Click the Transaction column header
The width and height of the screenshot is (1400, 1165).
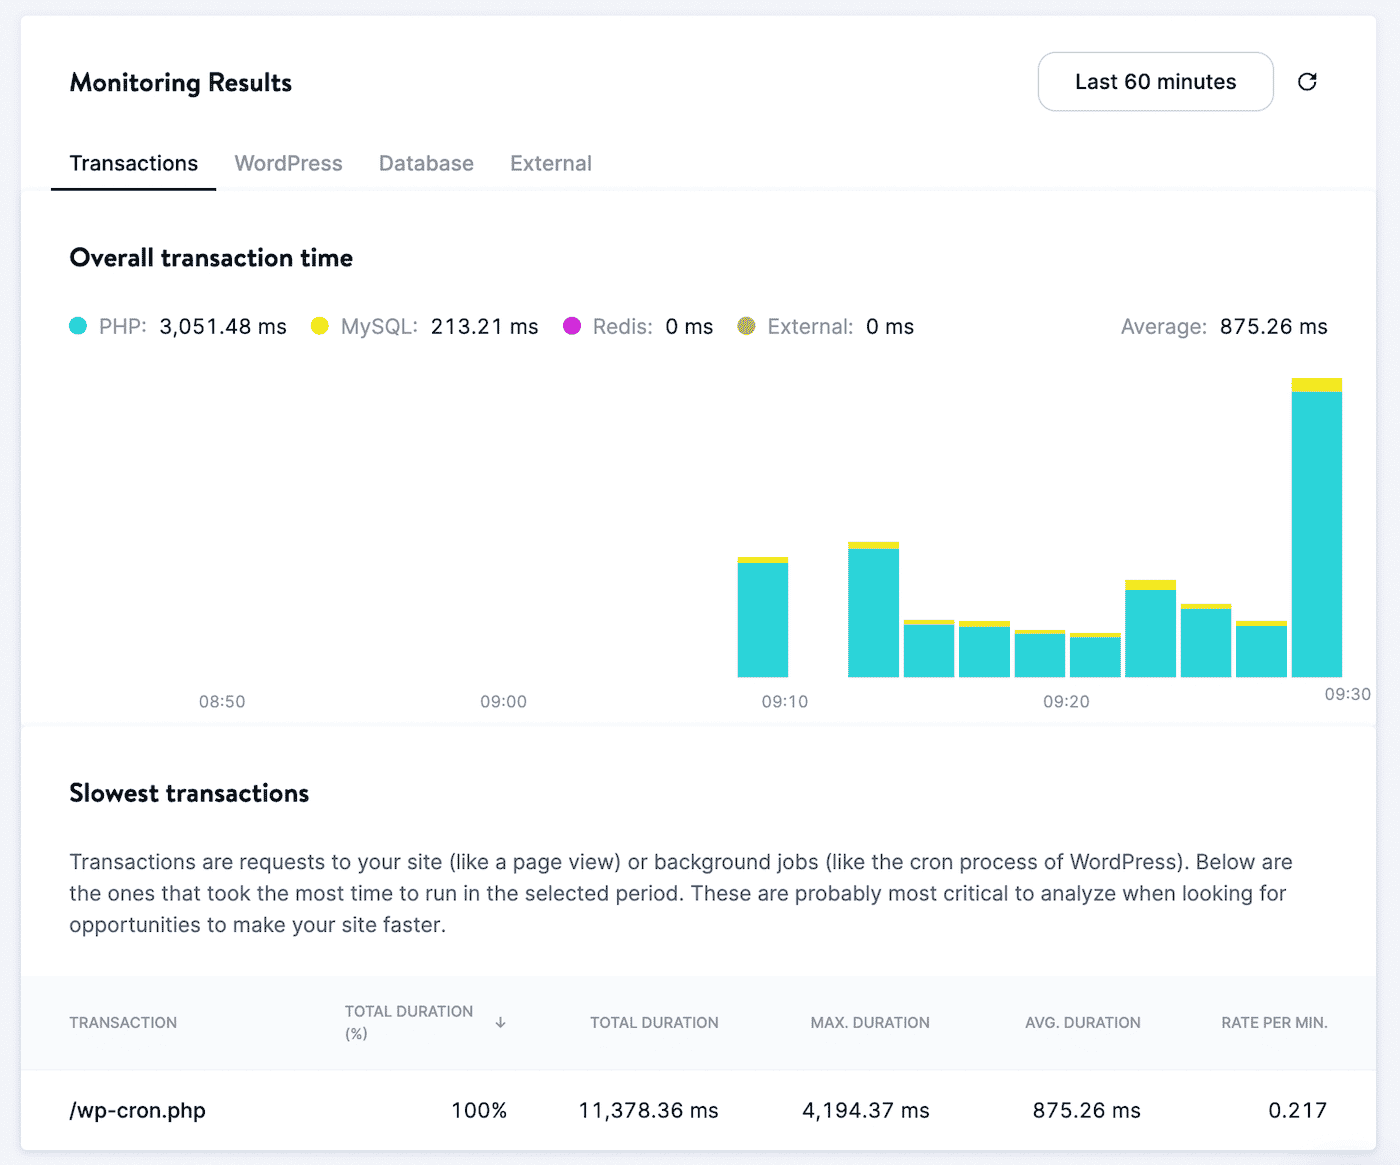pos(123,1022)
